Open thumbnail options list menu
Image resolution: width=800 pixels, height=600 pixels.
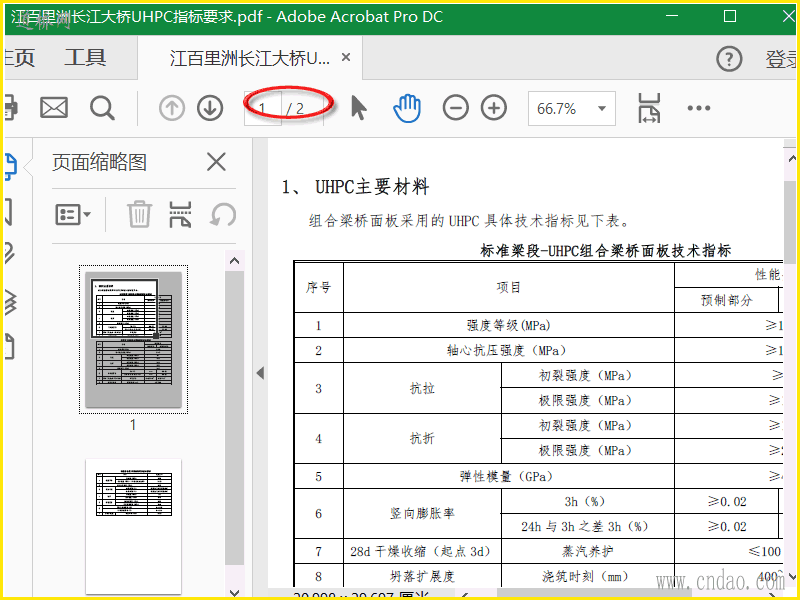coord(72,214)
